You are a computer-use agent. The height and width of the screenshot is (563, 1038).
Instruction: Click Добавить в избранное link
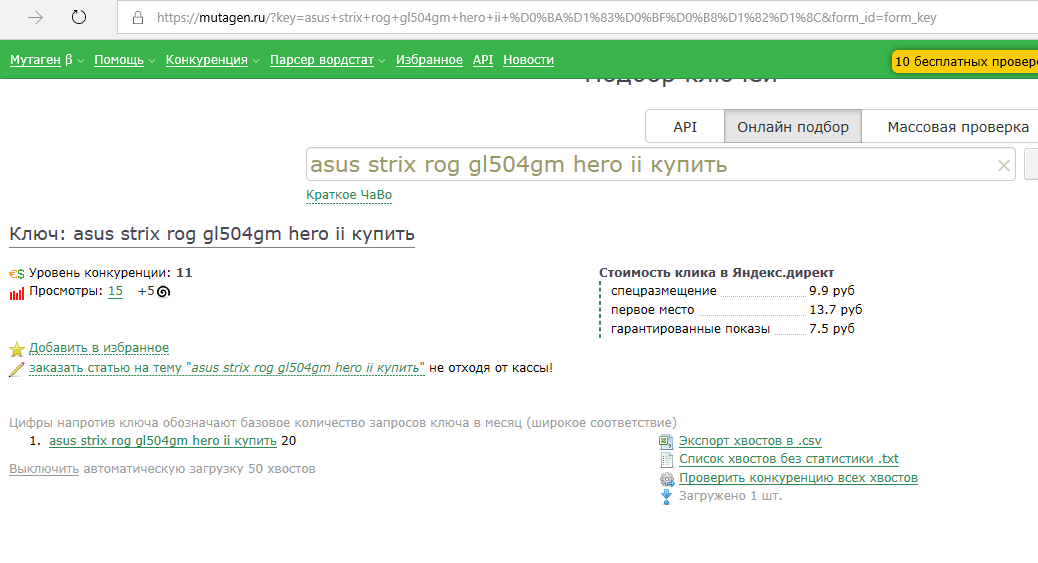coord(99,348)
